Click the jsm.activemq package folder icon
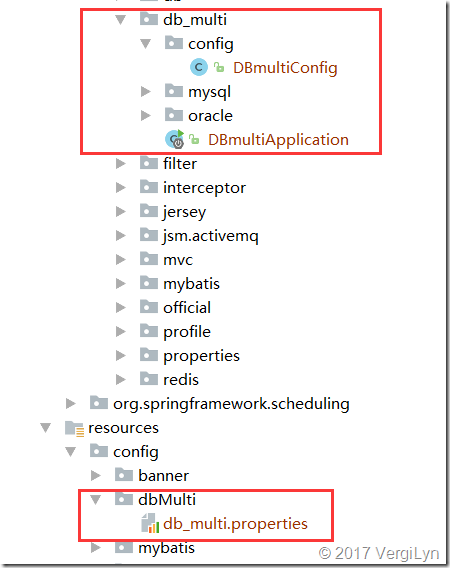450x568 pixels. click(149, 234)
